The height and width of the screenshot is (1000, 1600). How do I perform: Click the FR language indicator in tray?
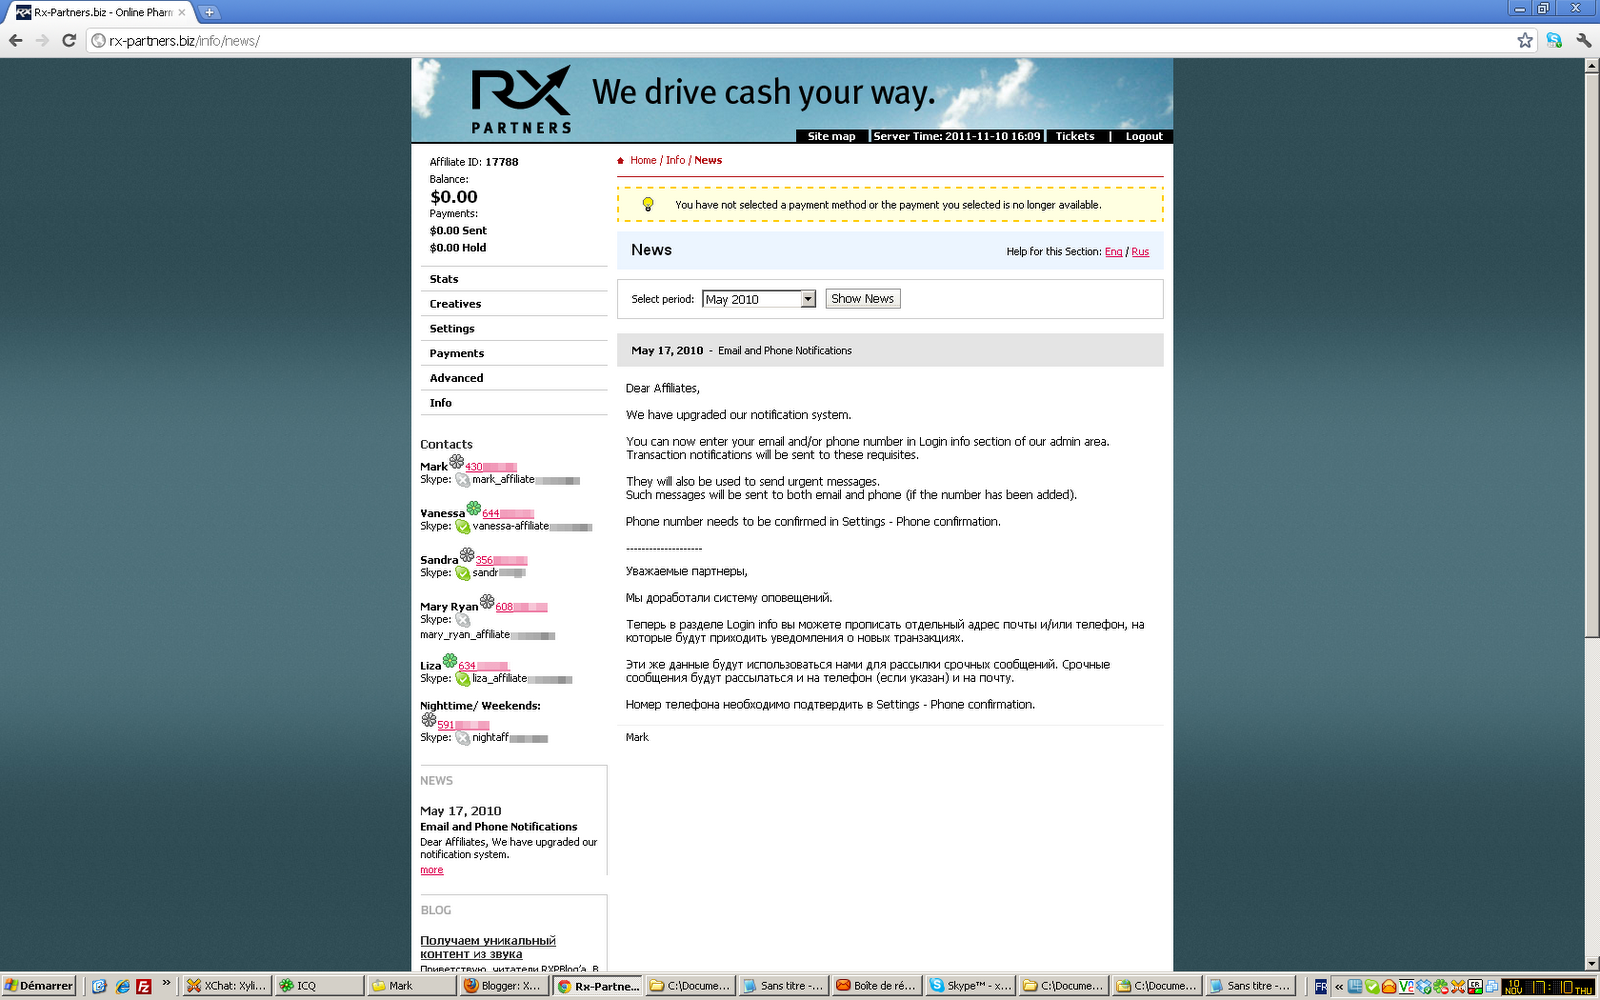pyautogui.click(x=1321, y=986)
